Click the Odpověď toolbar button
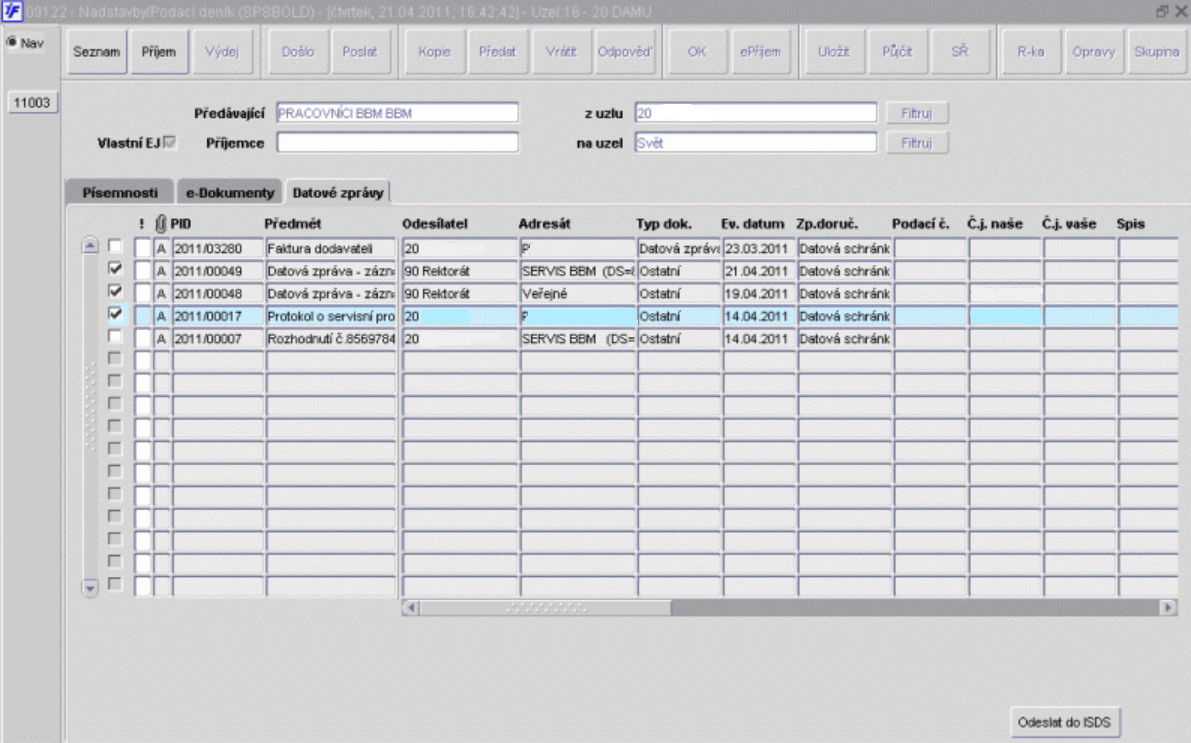 tap(624, 52)
